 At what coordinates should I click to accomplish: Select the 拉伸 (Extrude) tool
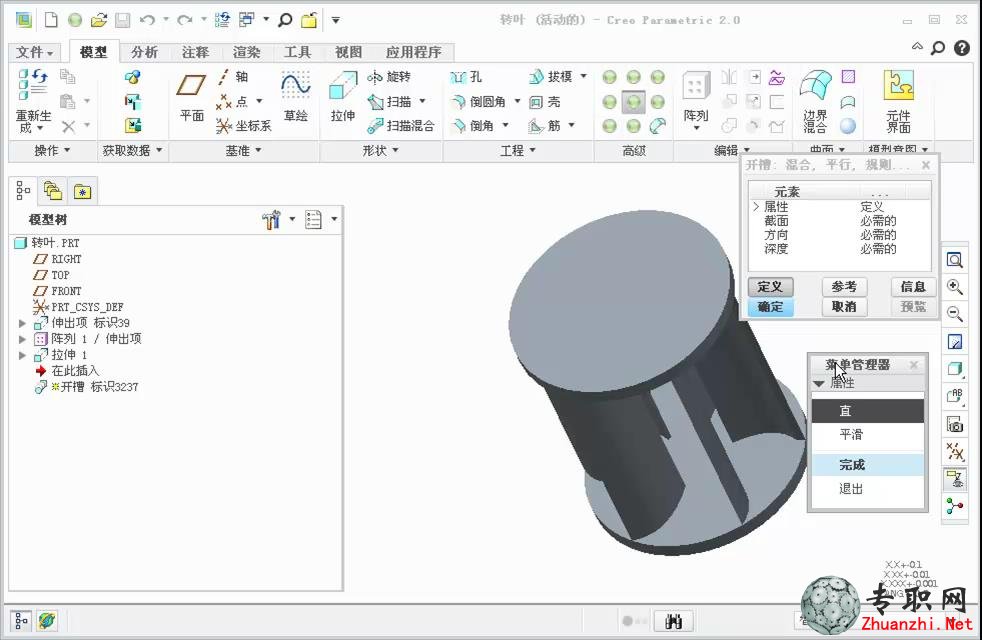point(343,97)
